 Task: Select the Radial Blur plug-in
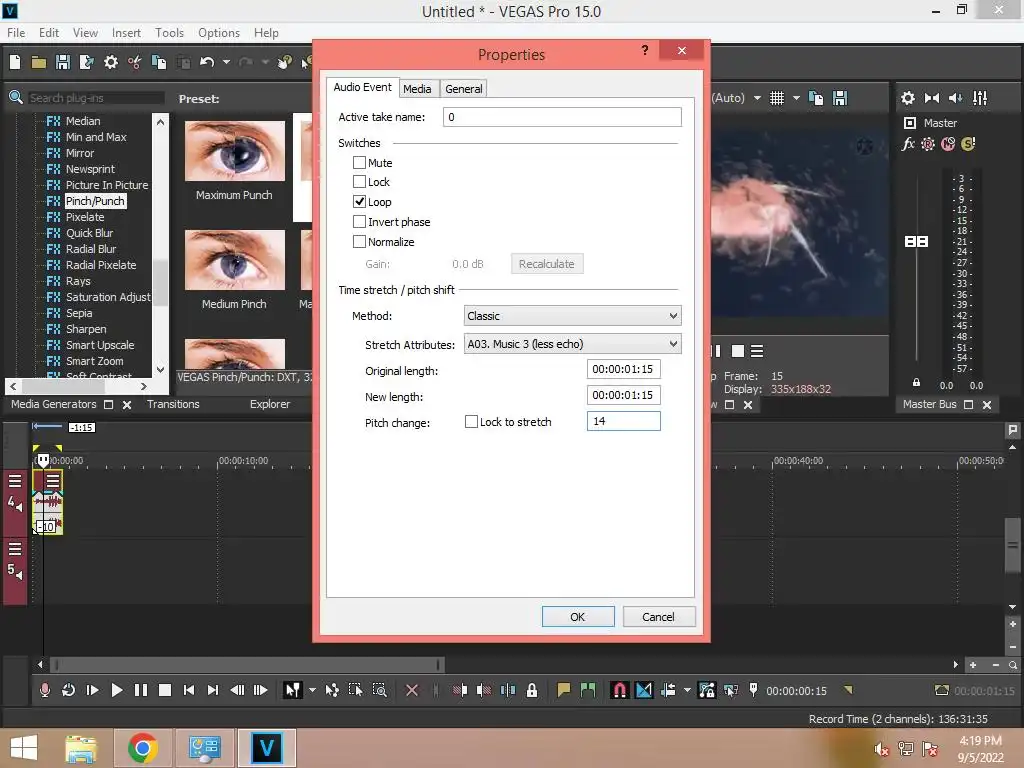pyautogui.click(x=91, y=249)
